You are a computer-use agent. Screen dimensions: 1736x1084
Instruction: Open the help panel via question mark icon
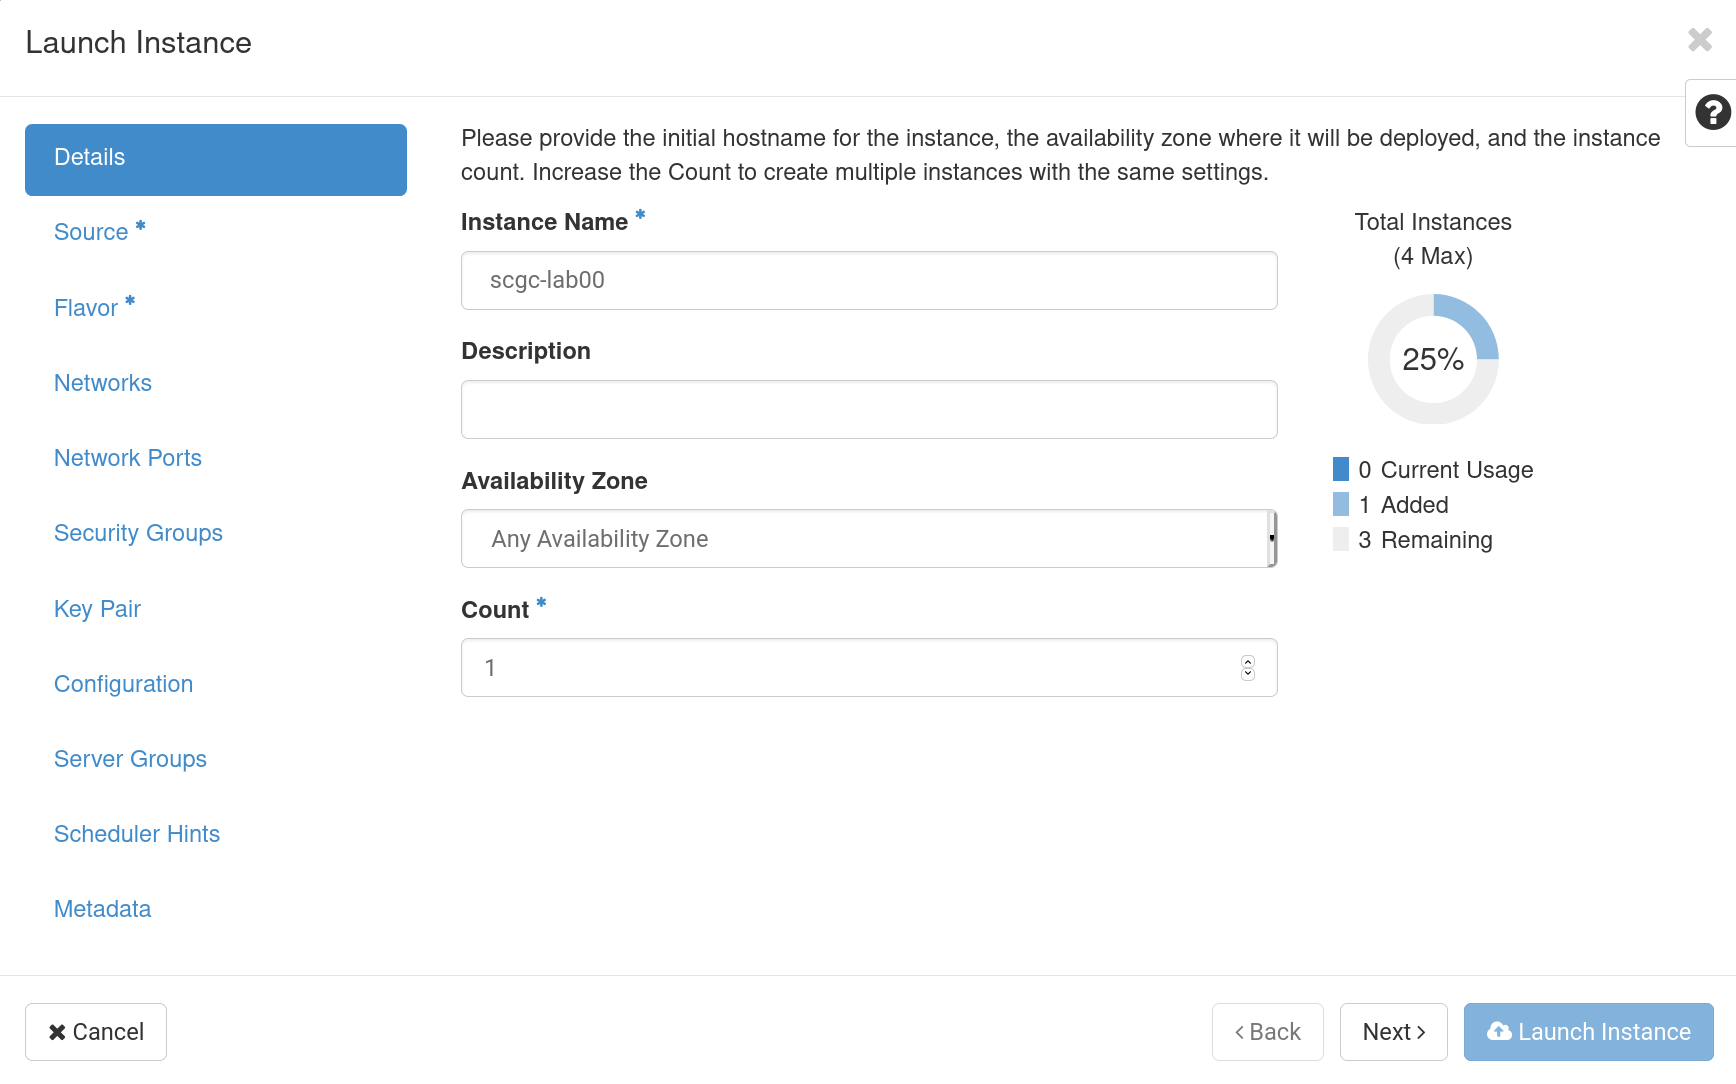tap(1714, 111)
